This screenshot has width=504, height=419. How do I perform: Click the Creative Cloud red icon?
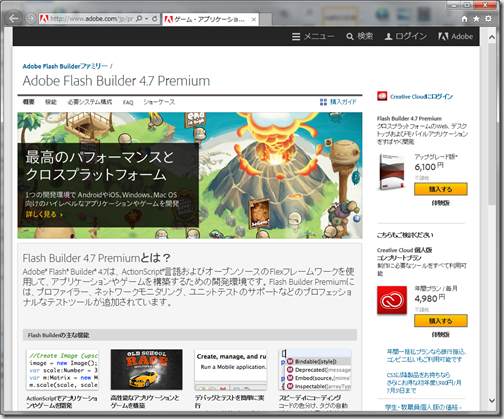click(x=392, y=300)
